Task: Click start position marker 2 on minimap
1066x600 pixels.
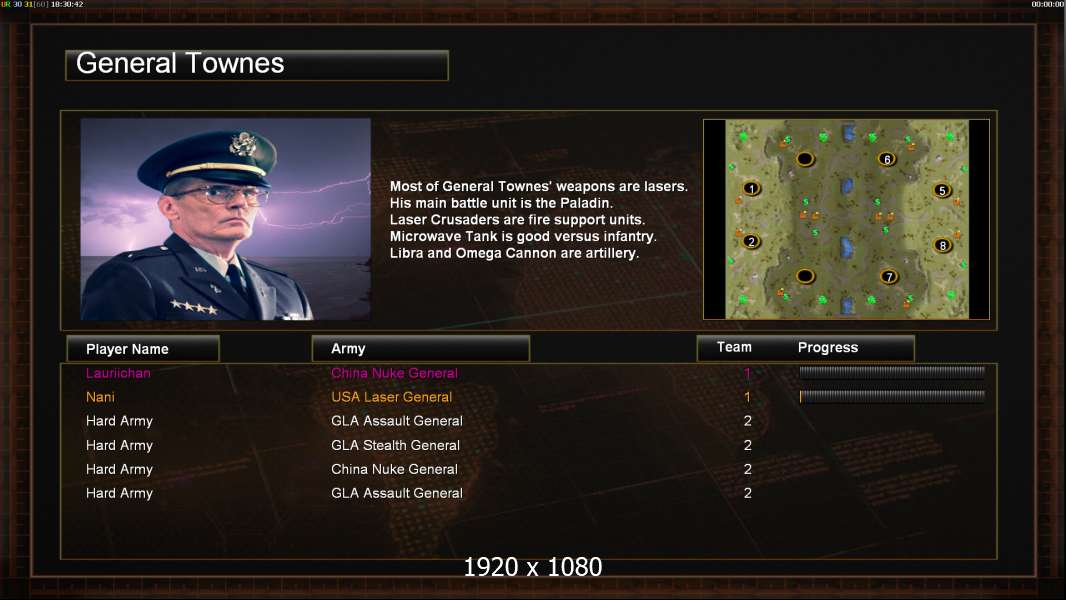Action: tap(751, 241)
